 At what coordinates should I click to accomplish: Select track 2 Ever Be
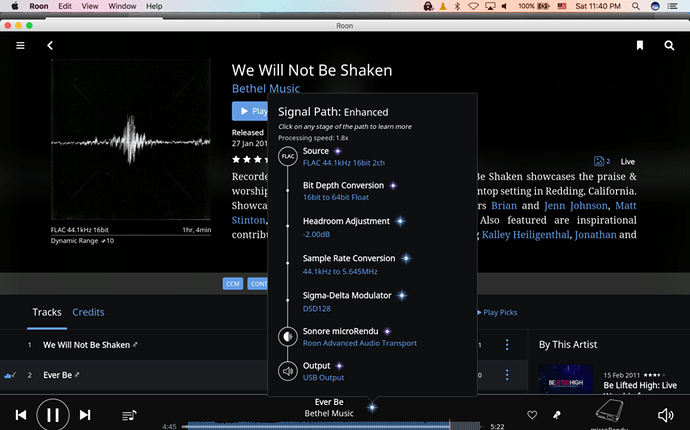[57, 375]
